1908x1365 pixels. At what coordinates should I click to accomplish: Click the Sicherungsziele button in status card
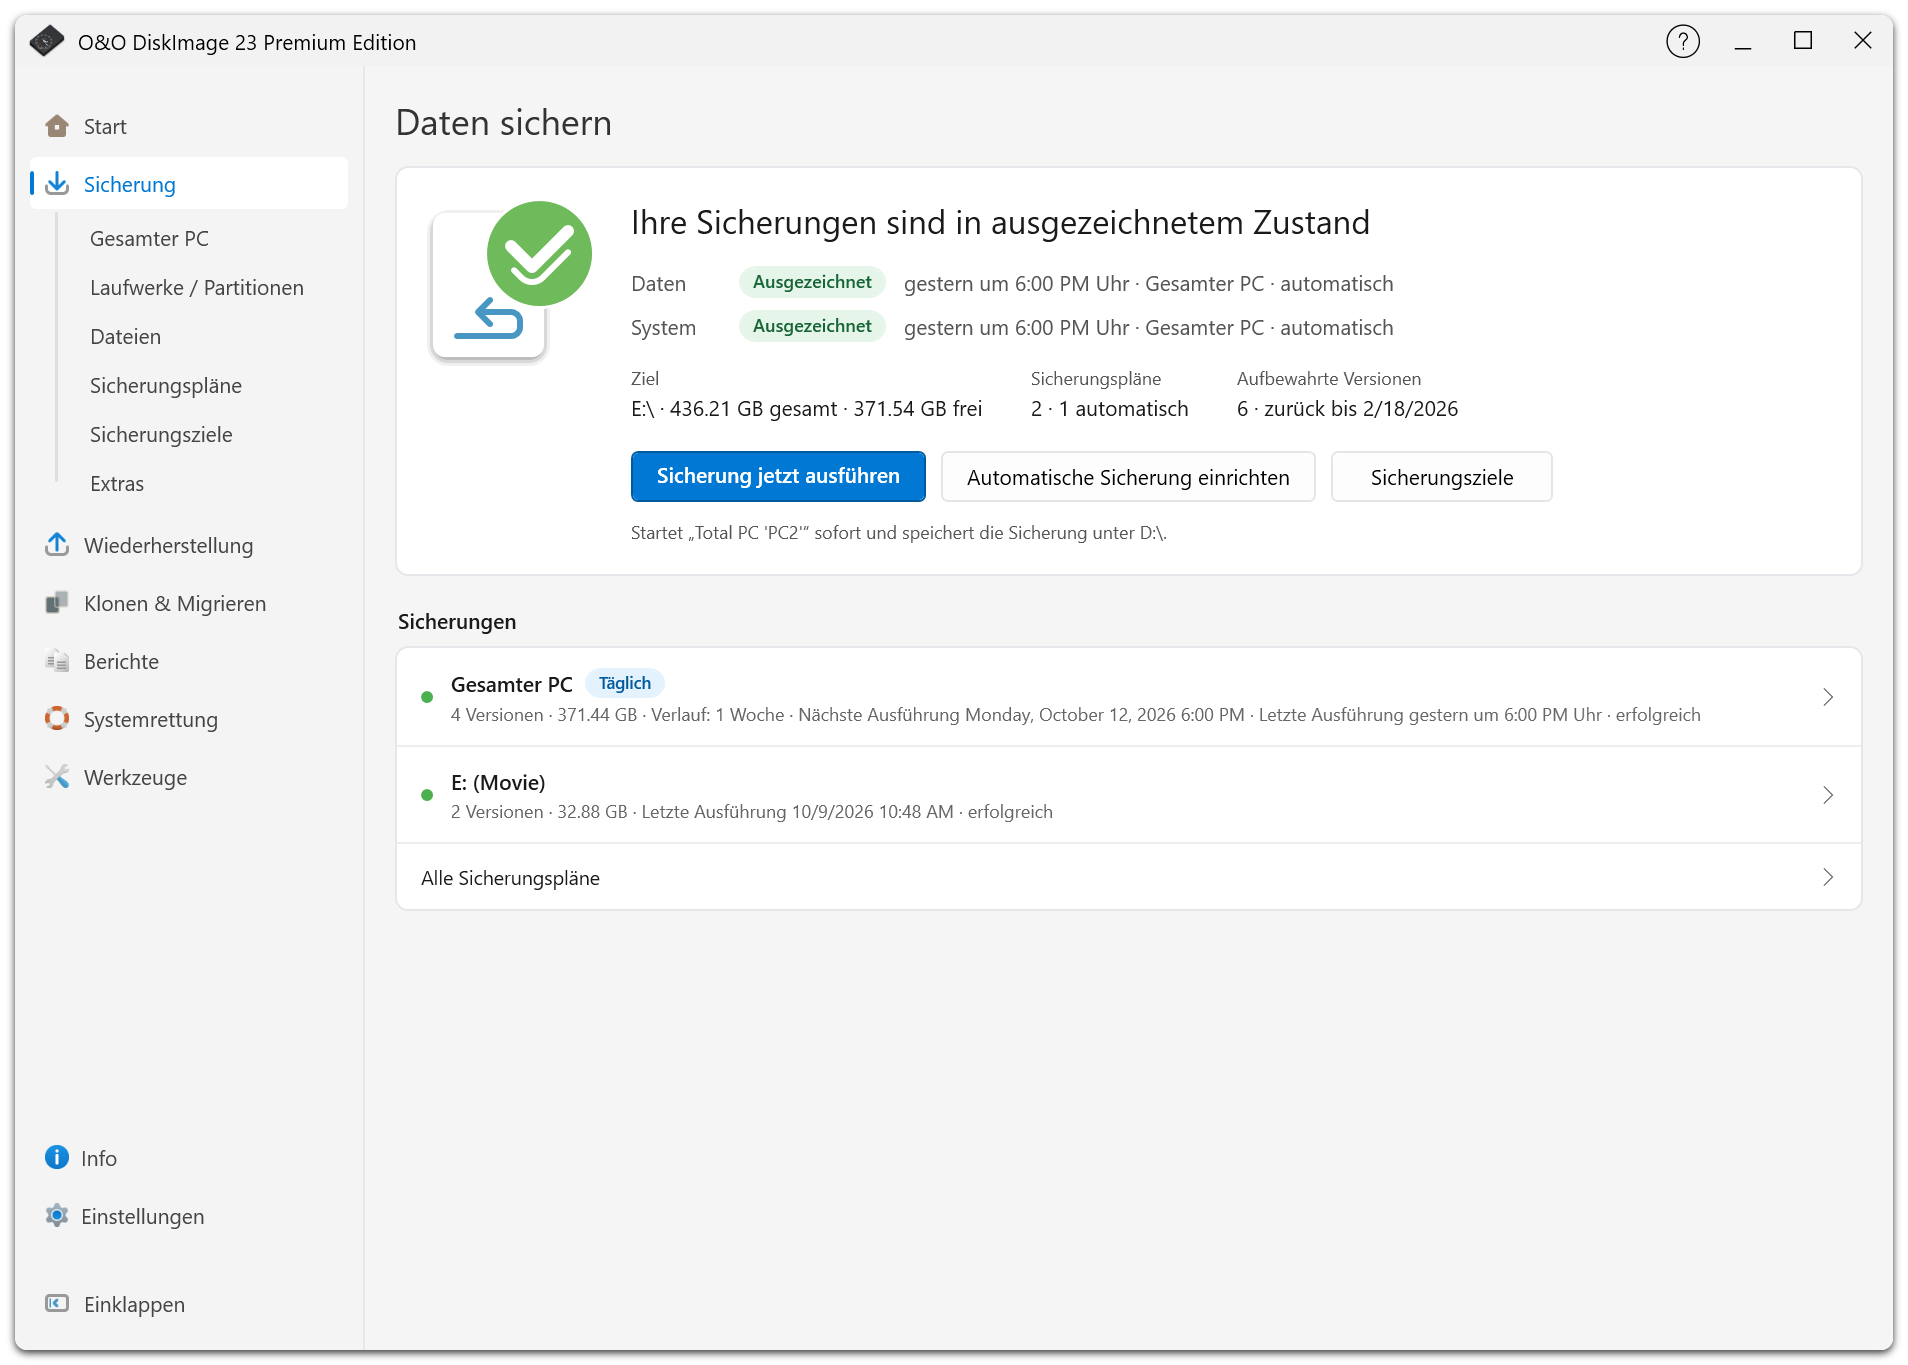(x=1441, y=477)
